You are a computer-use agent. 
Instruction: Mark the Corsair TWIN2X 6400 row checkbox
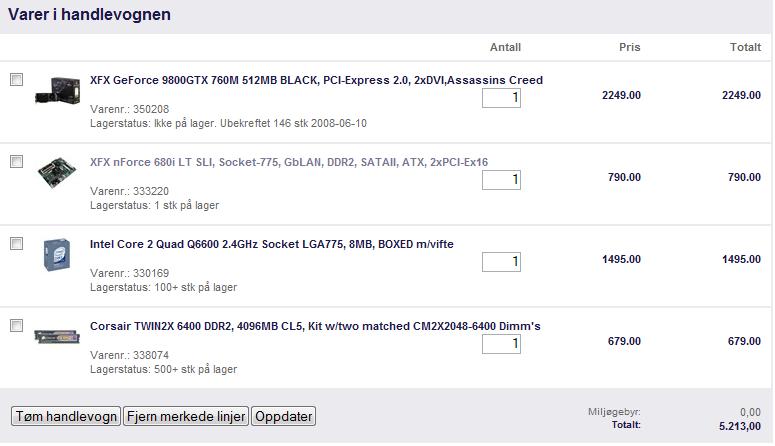pos(16,326)
